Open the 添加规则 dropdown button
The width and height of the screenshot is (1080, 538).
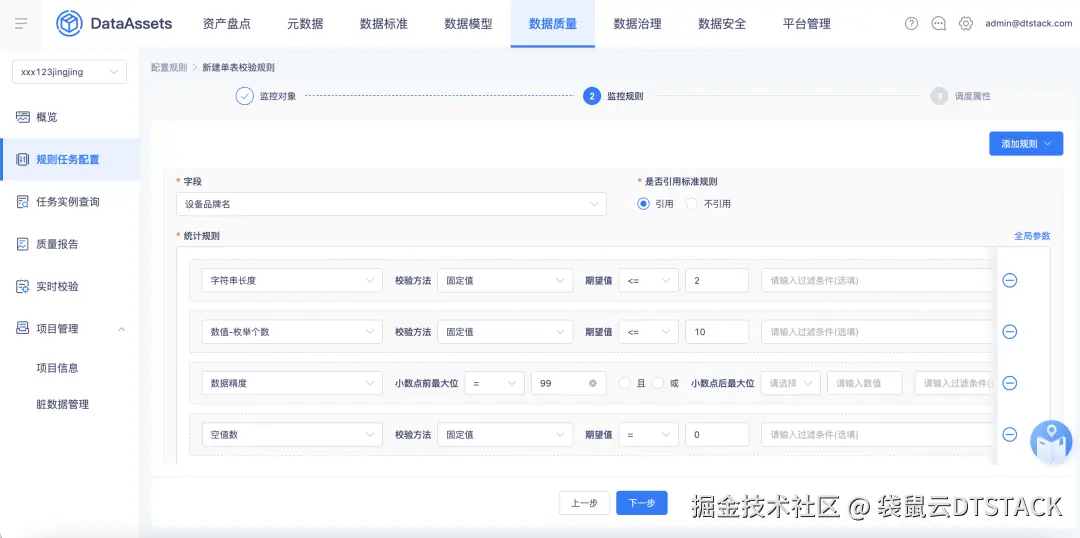click(1026, 144)
